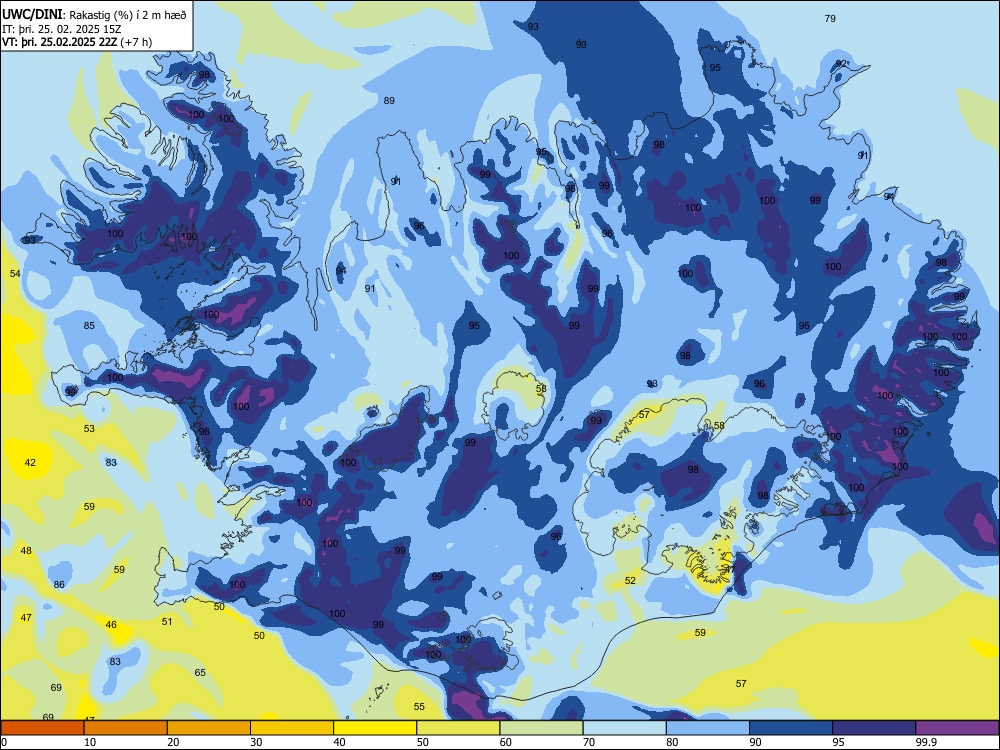Click the 'VT: þri. 25.02.2025 22Z (+7 h)' line
Image resolution: width=1000 pixels, height=750 pixels.
pyautogui.click(x=77, y=42)
